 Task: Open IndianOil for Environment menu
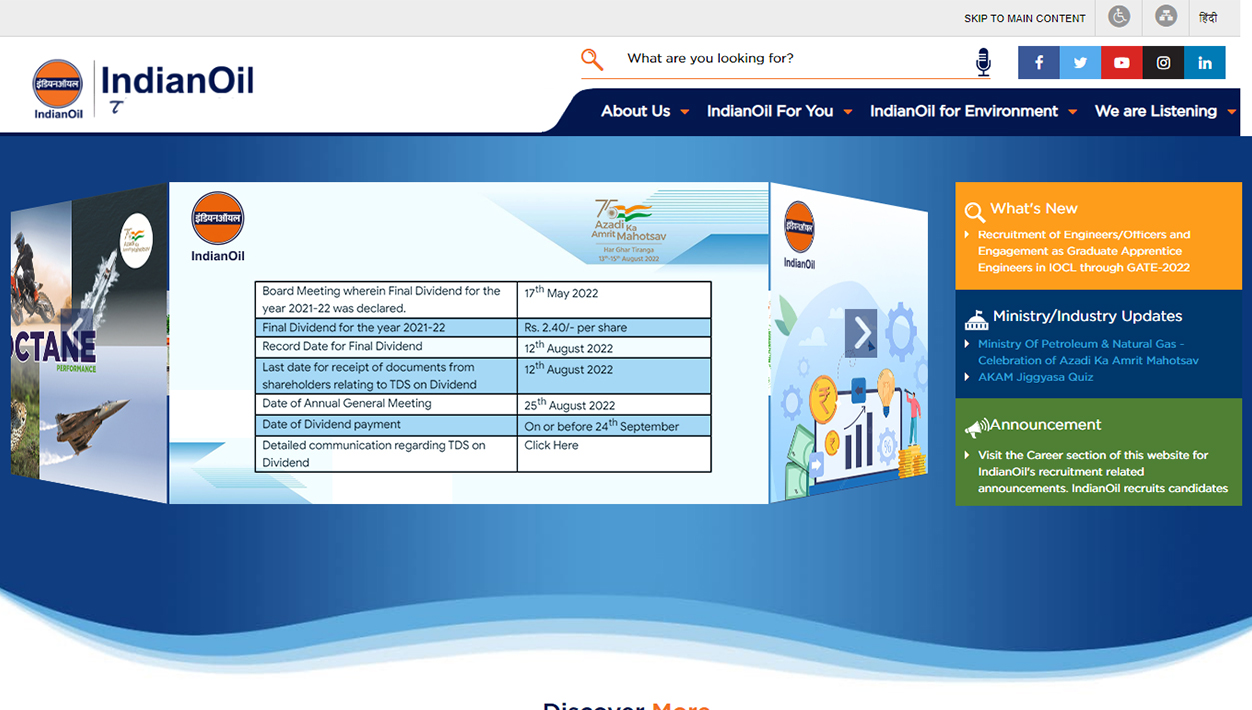click(x=964, y=111)
